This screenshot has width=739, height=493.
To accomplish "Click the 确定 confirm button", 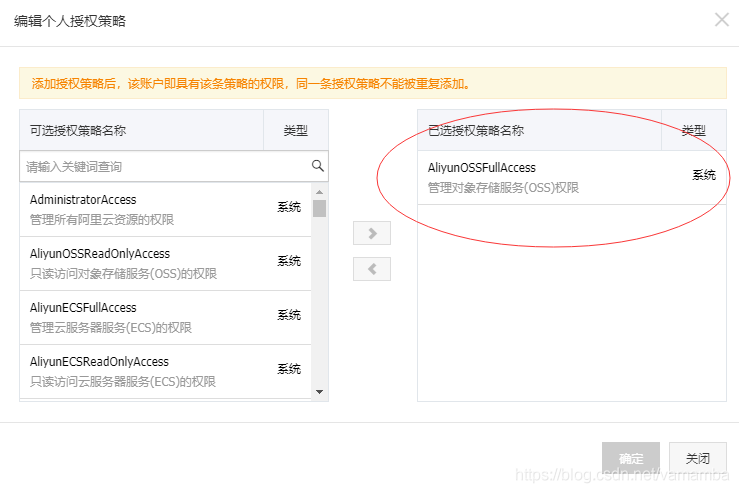I will [631, 458].
